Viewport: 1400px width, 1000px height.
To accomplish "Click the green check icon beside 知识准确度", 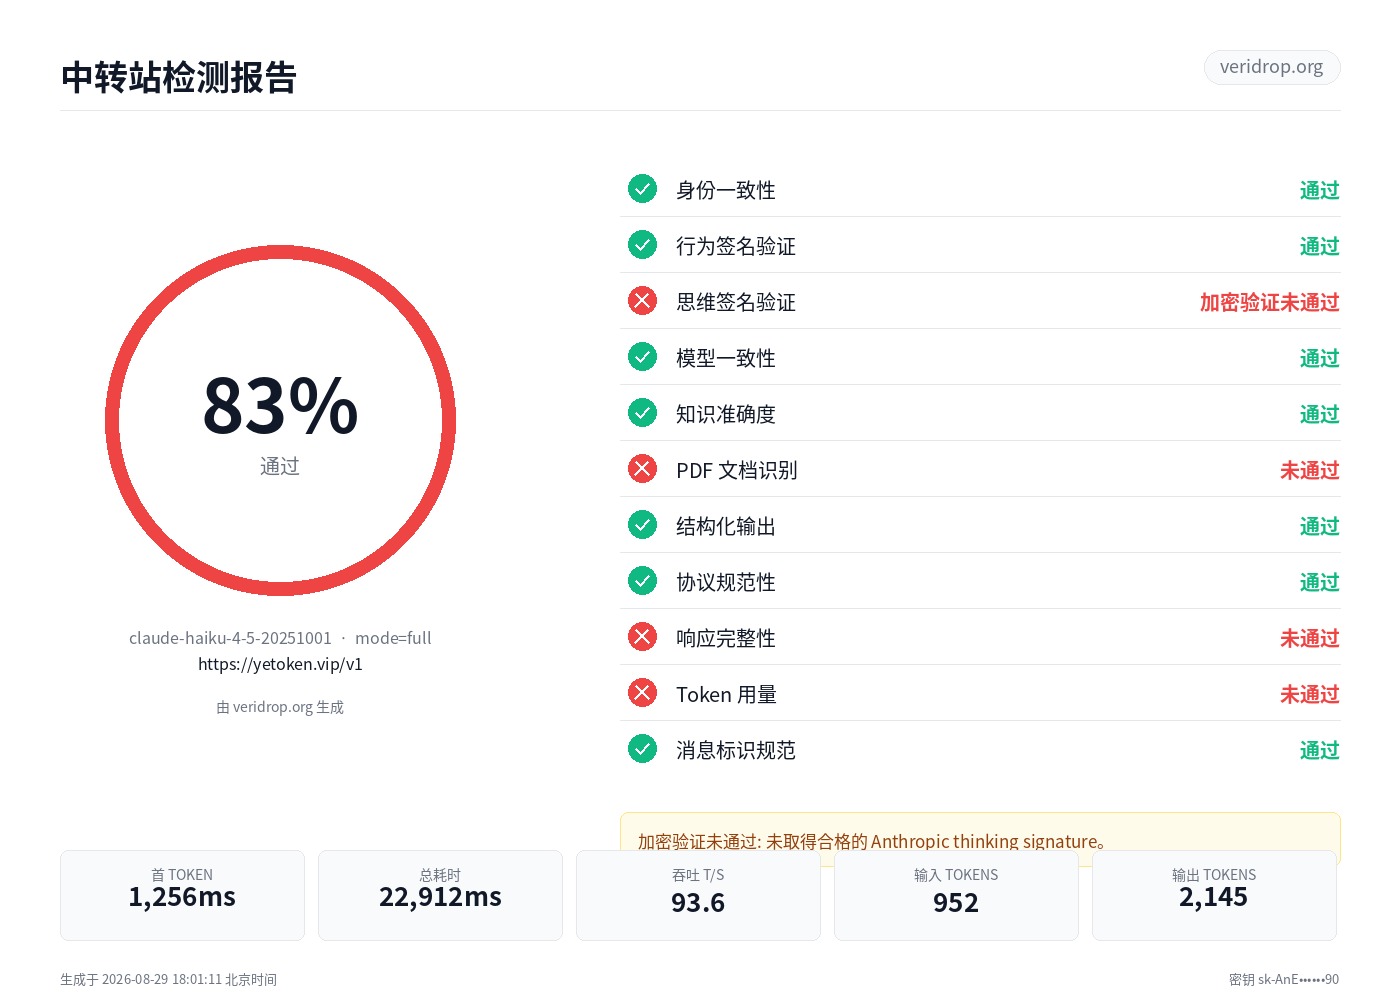I will [642, 412].
